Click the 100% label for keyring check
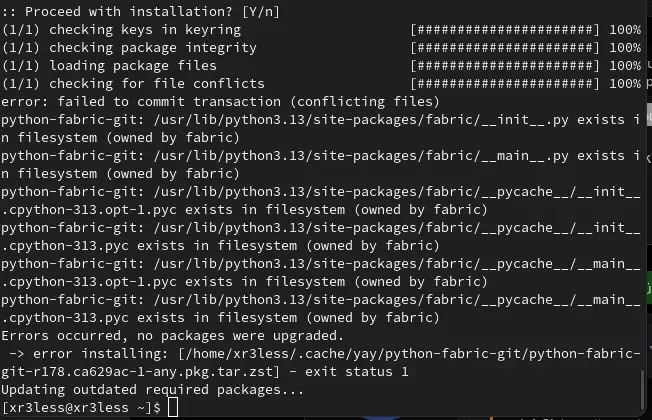This screenshot has height=420, width=652. [625, 30]
